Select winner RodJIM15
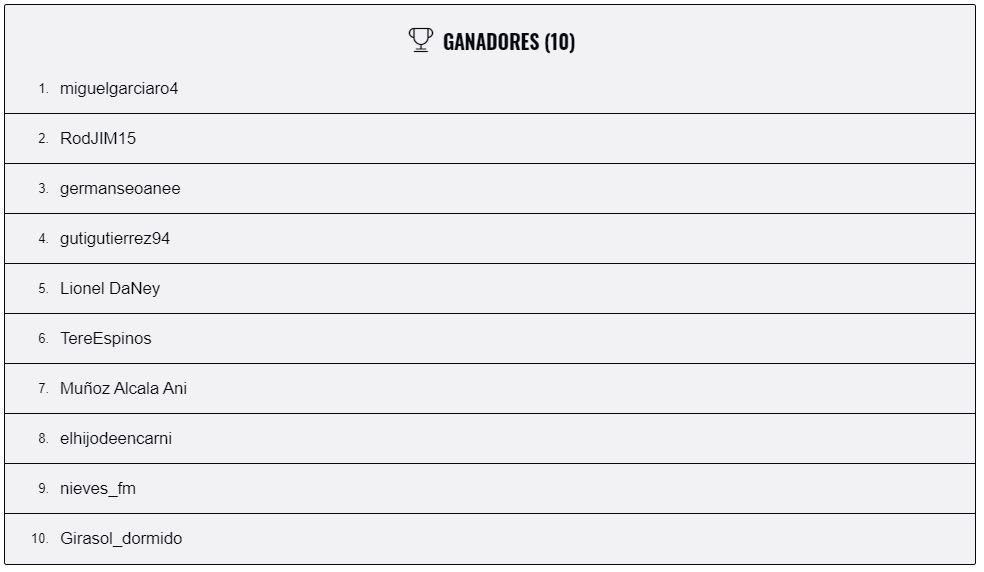The image size is (984, 572). point(98,139)
